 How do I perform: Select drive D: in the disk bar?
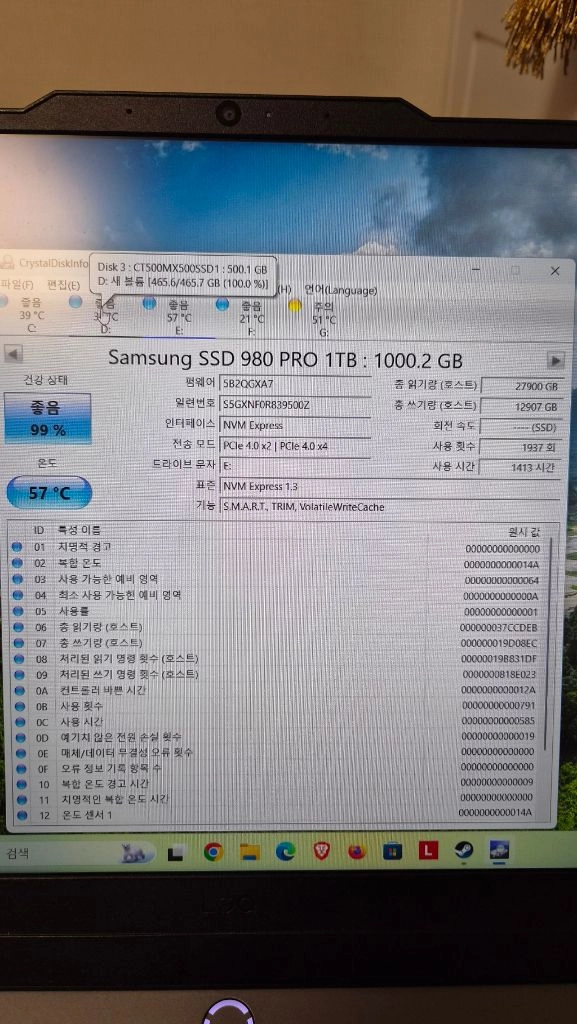105,317
